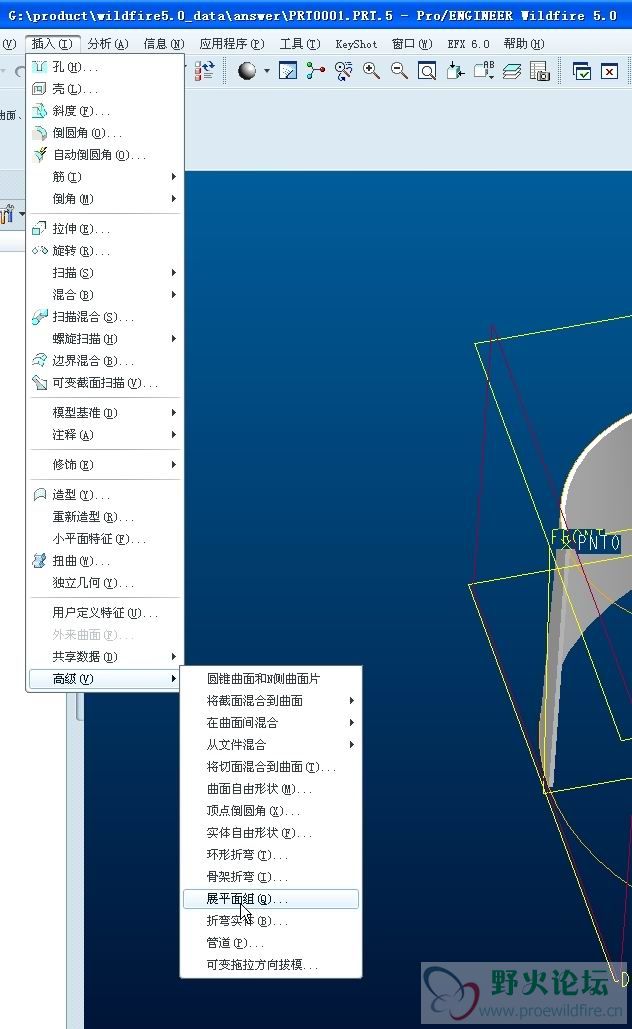
Task: Click the zoom out magnifier icon
Action: (x=399, y=70)
